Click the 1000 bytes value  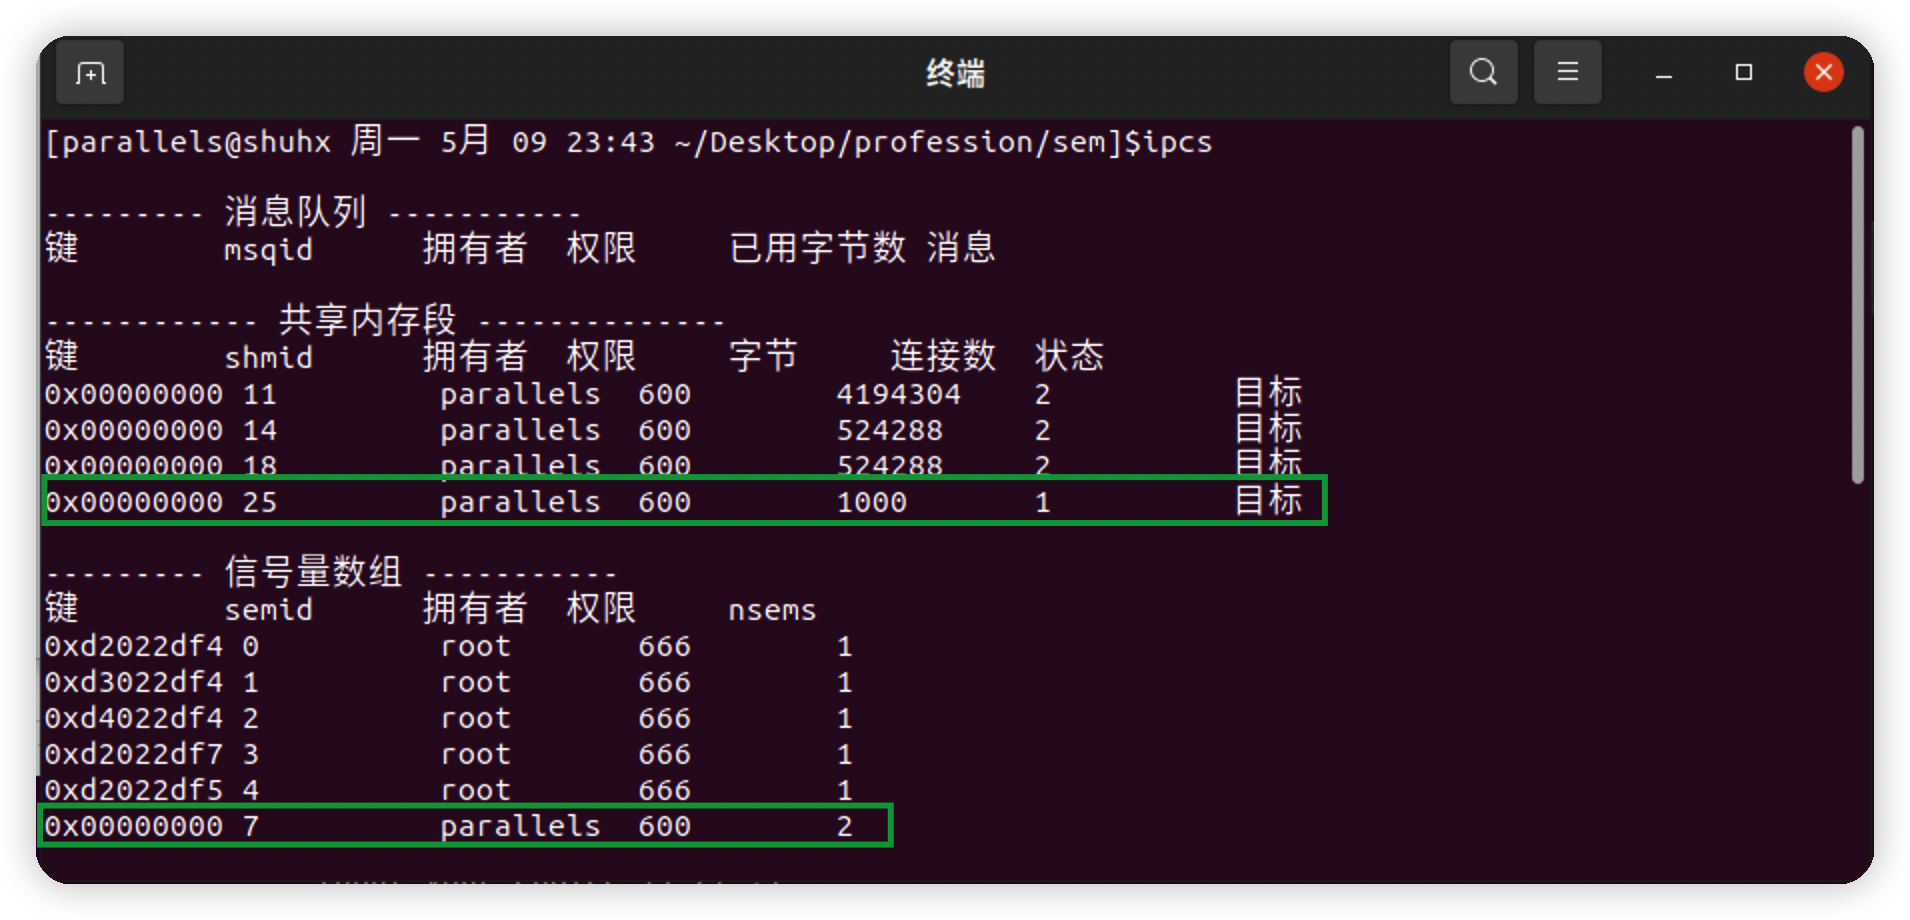pos(871,502)
